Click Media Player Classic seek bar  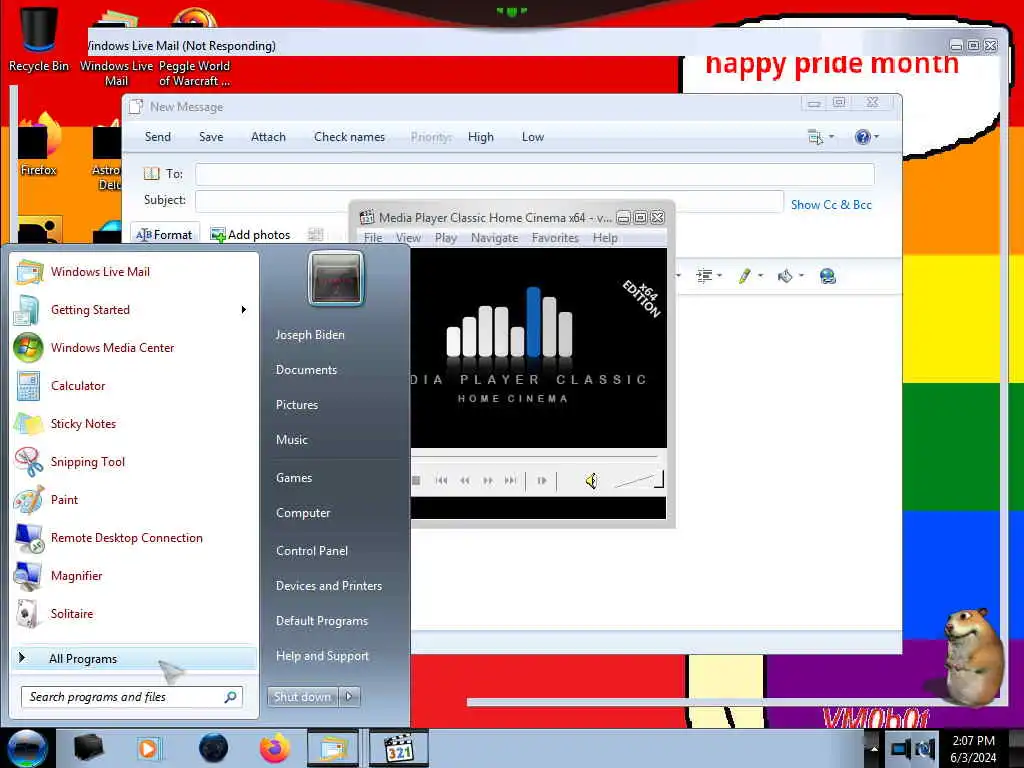tap(534, 455)
